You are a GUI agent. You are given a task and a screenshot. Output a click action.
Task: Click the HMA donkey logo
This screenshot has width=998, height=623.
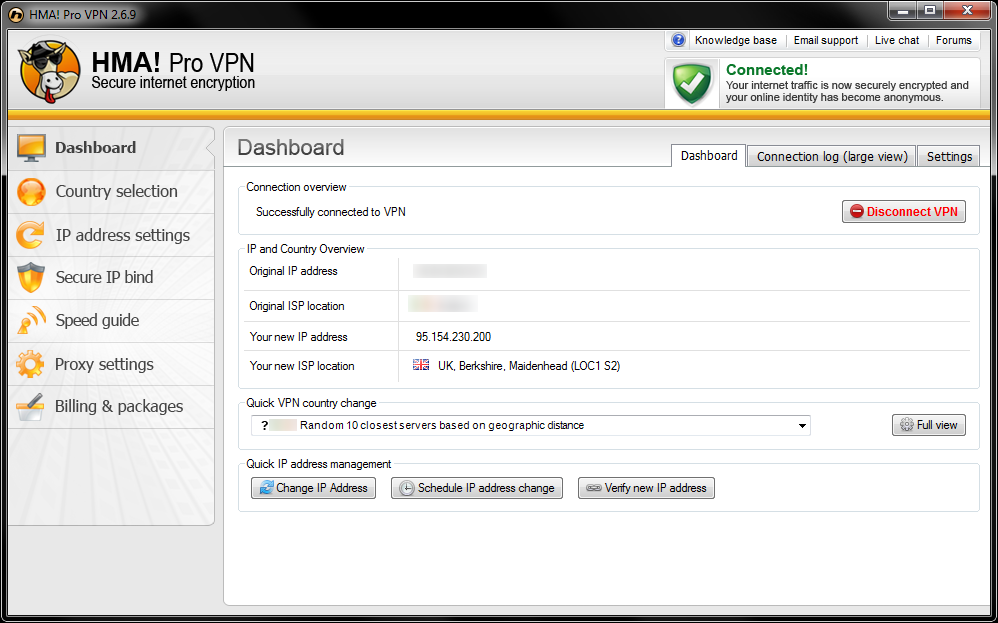click(x=49, y=70)
